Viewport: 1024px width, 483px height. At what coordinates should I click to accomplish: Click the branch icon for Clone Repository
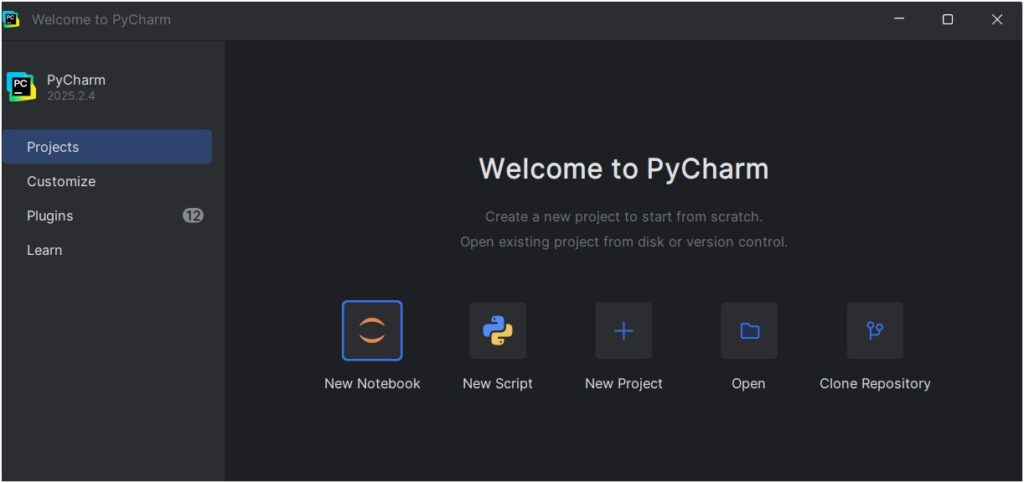click(875, 331)
